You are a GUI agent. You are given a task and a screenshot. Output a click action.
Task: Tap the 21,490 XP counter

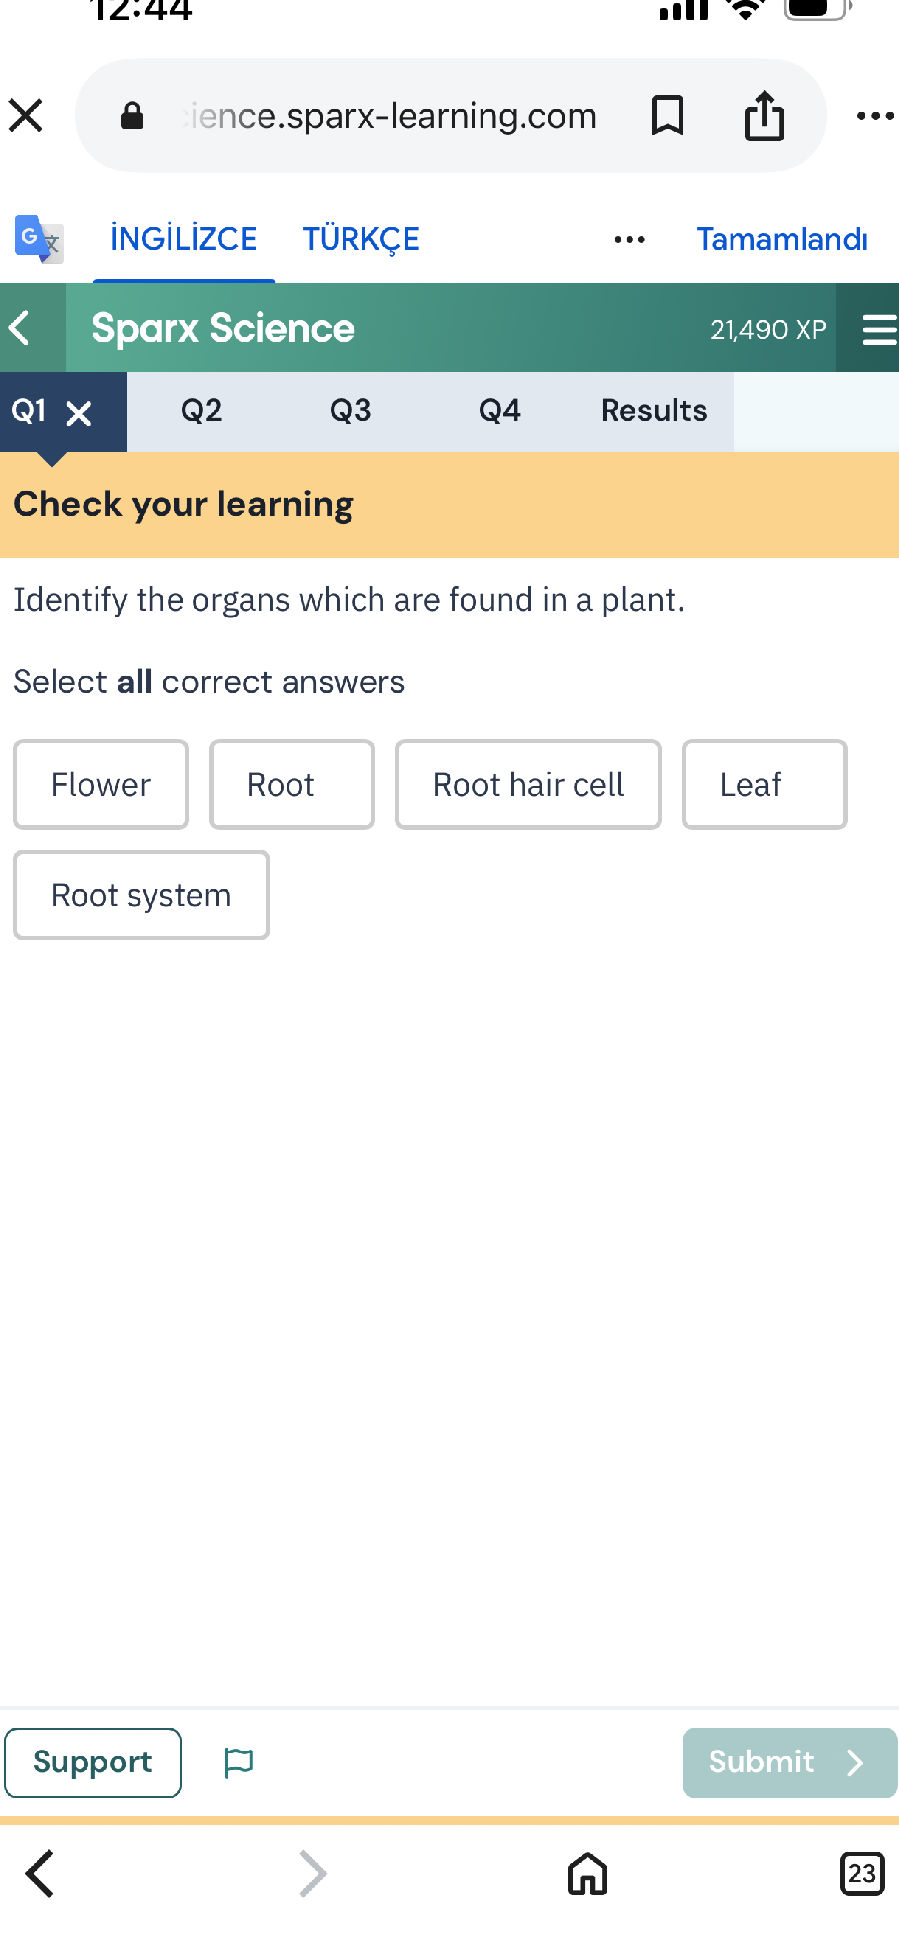pos(767,328)
